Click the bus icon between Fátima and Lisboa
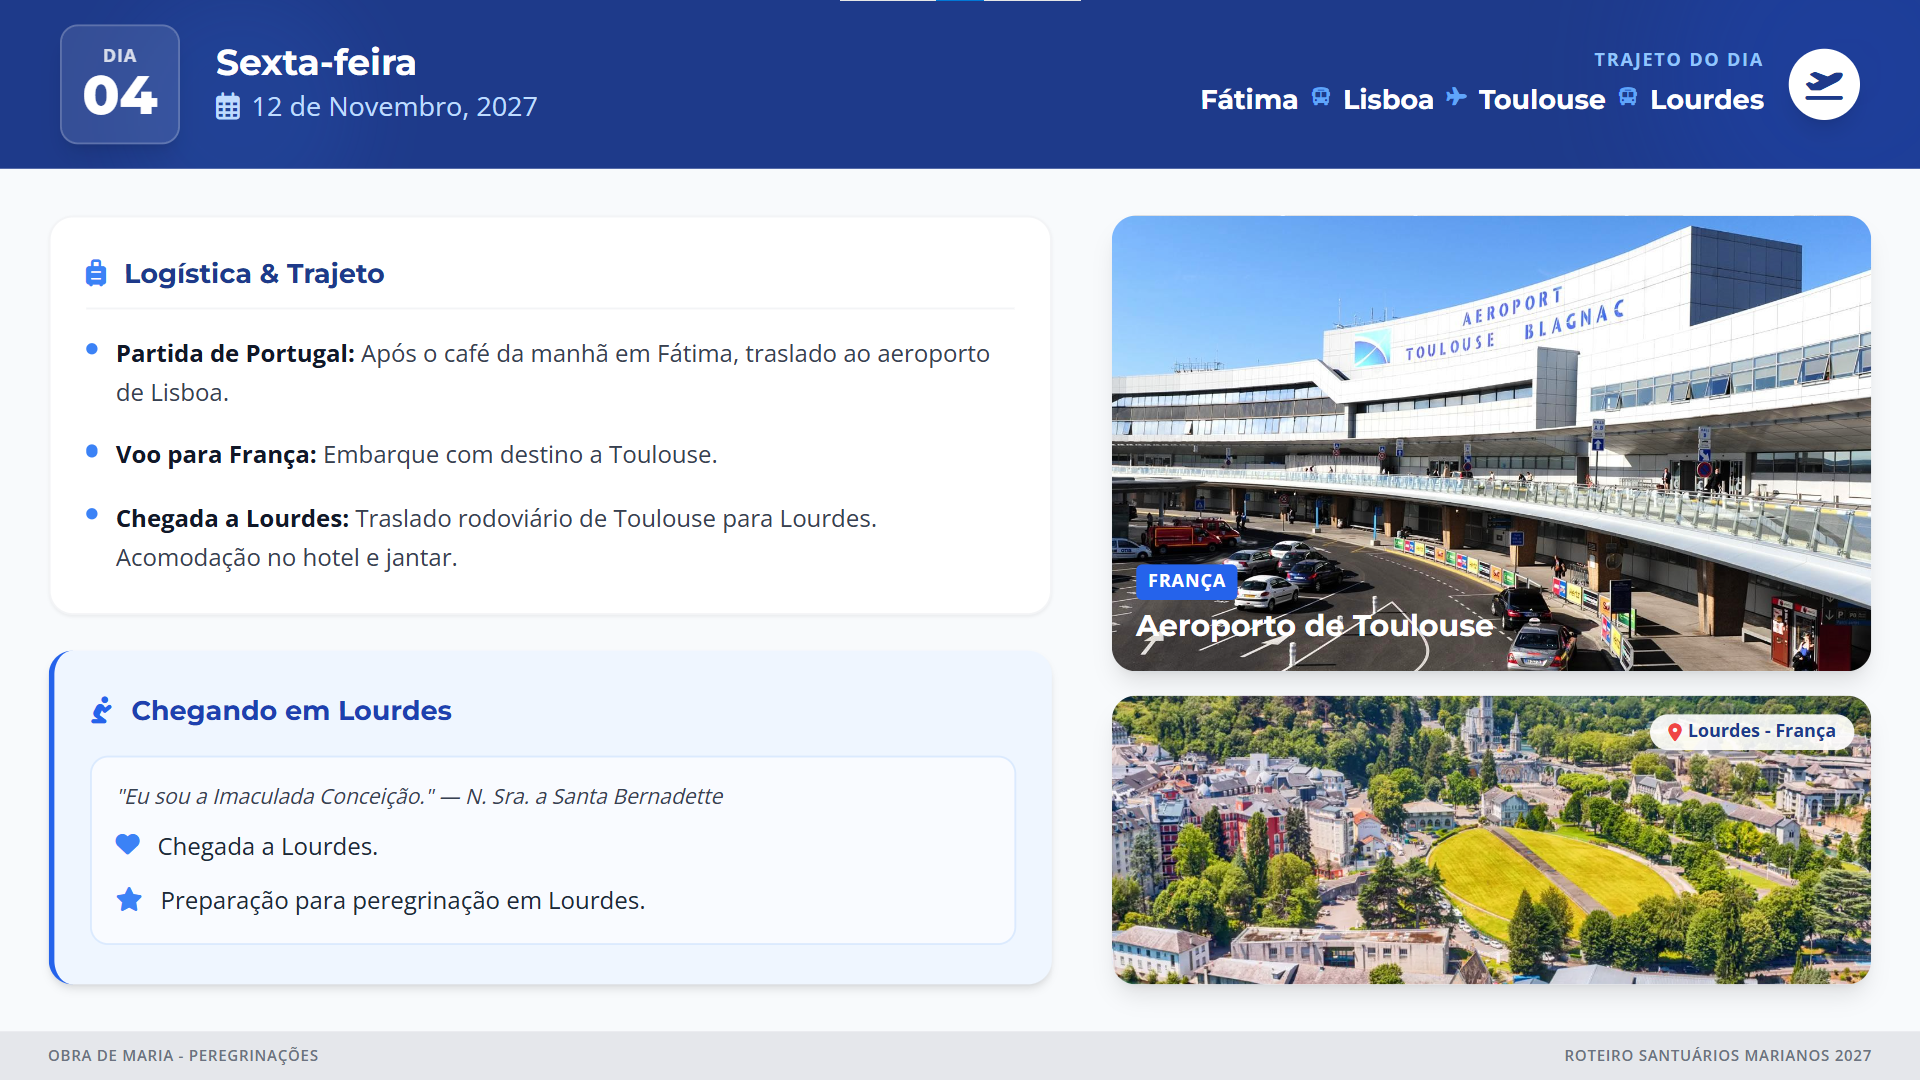 pos(1321,97)
